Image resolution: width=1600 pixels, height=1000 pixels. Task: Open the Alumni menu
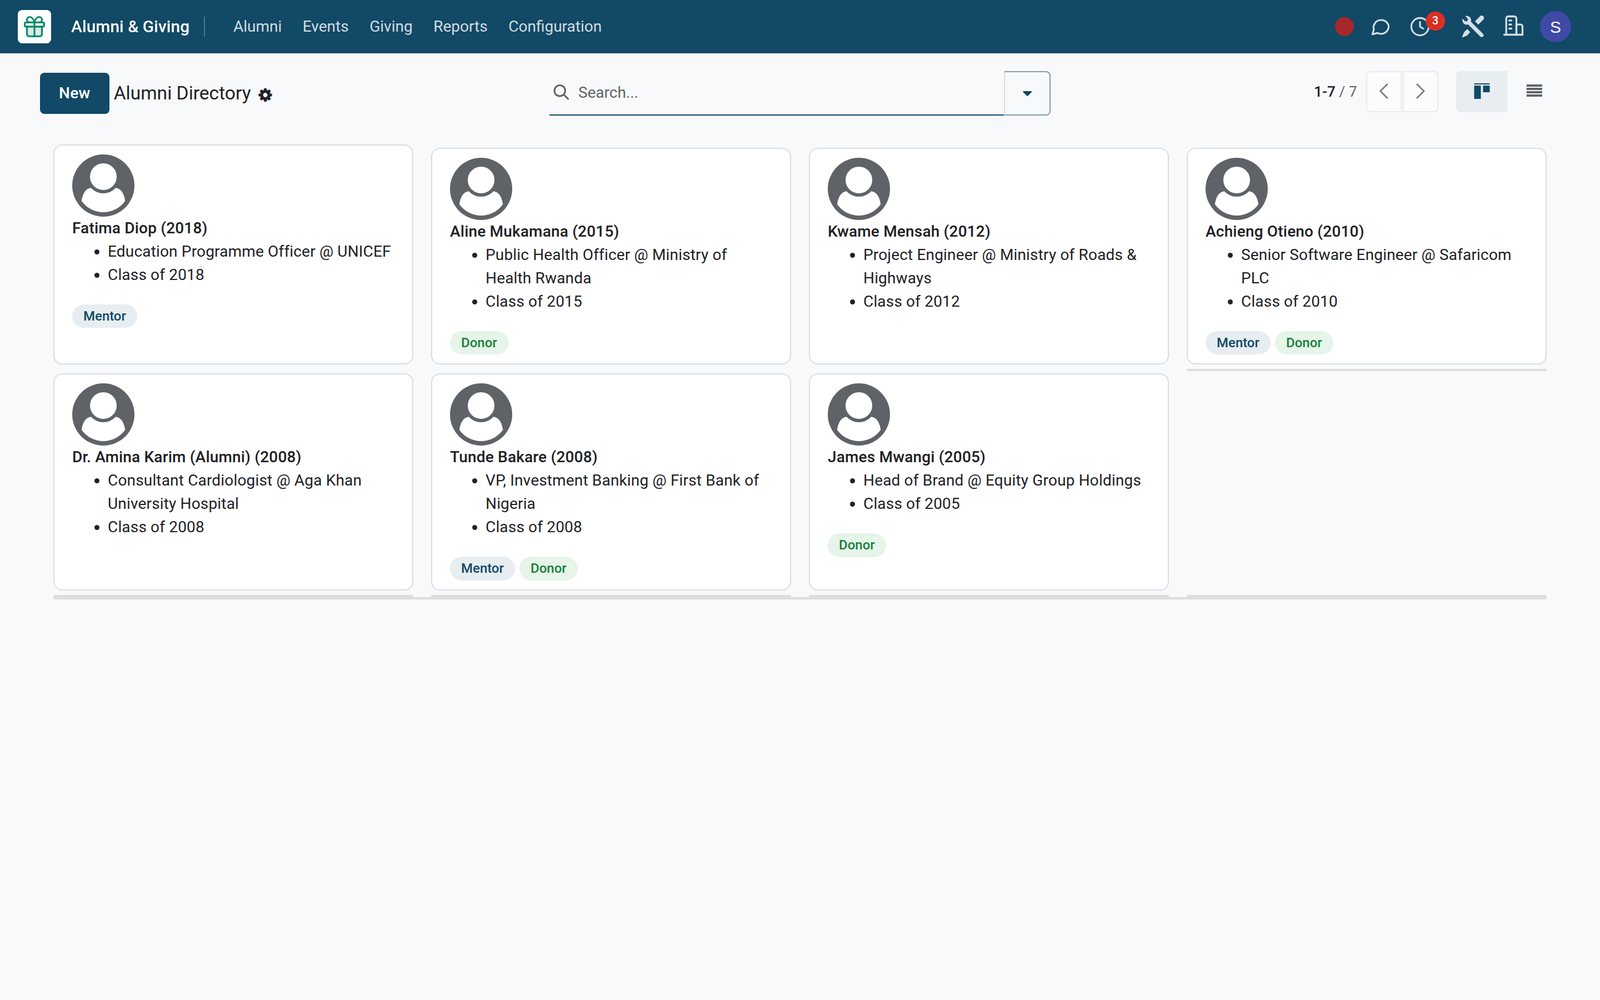click(x=257, y=27)
